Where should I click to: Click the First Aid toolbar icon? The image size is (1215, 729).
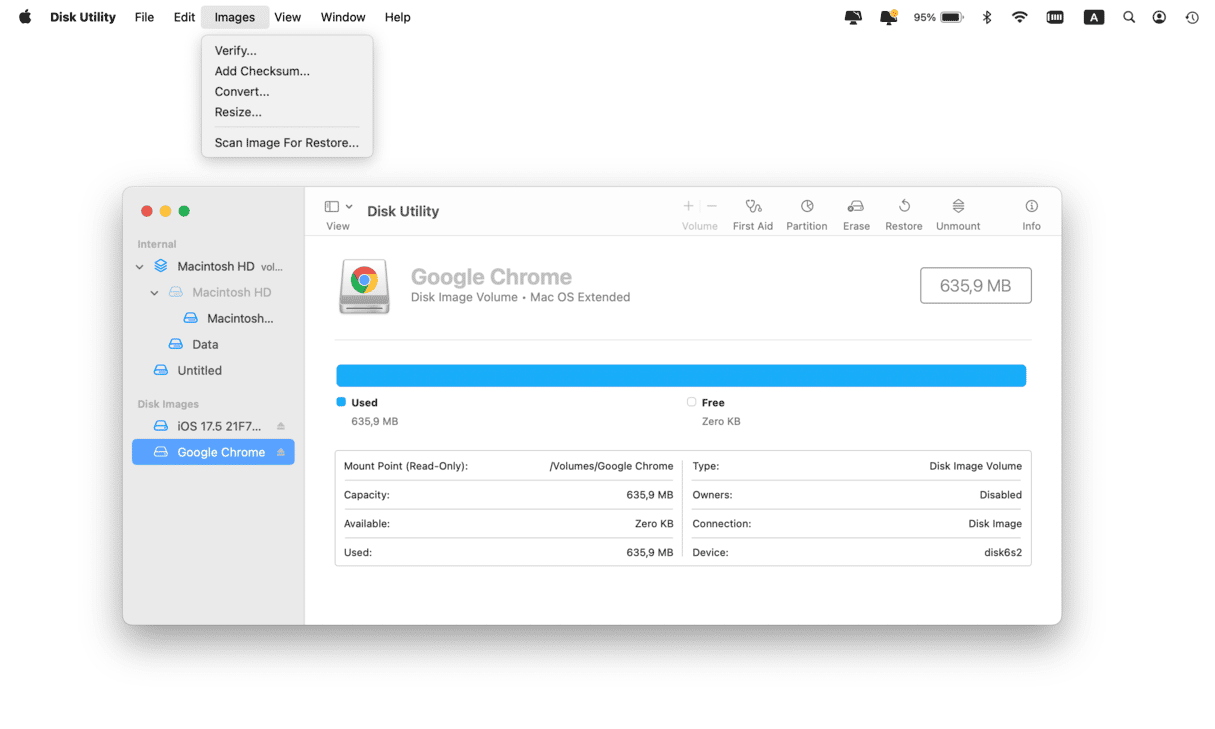(x=753, y=207)
